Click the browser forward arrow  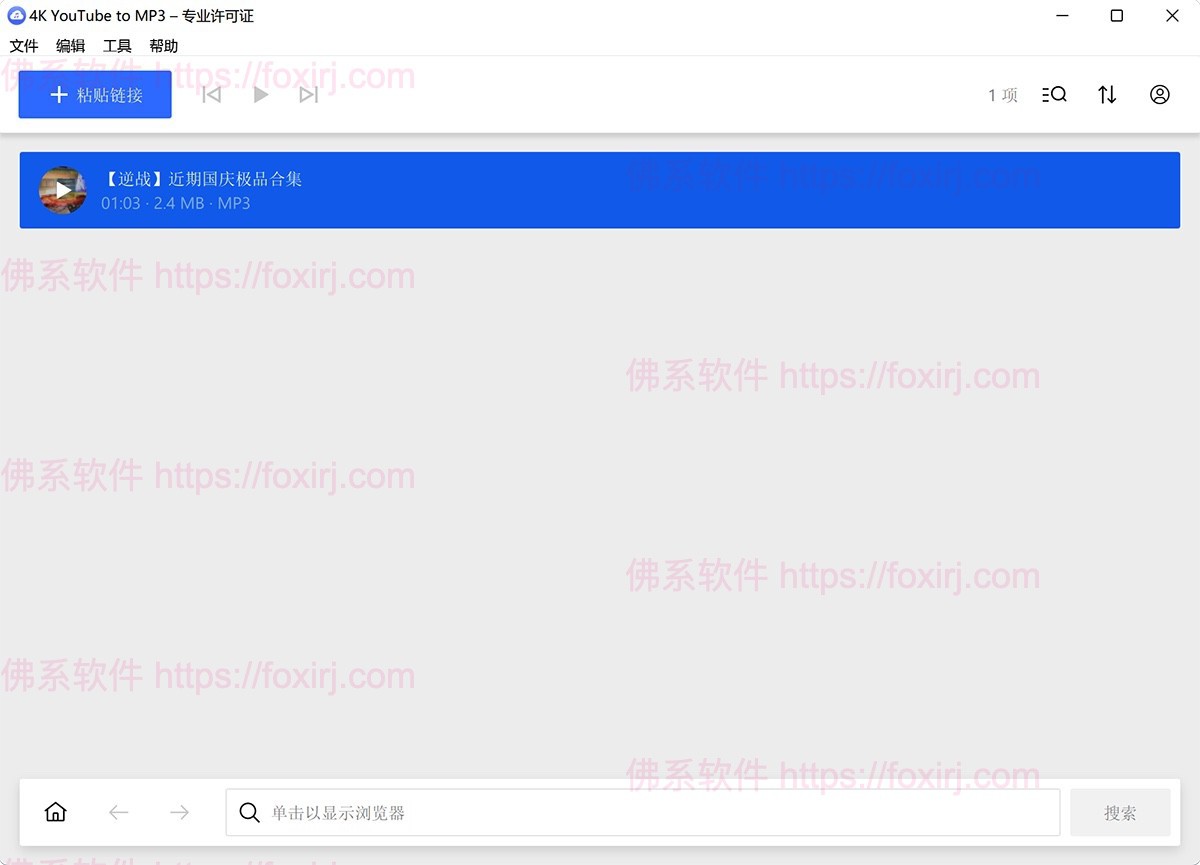(x=178, y=812)
